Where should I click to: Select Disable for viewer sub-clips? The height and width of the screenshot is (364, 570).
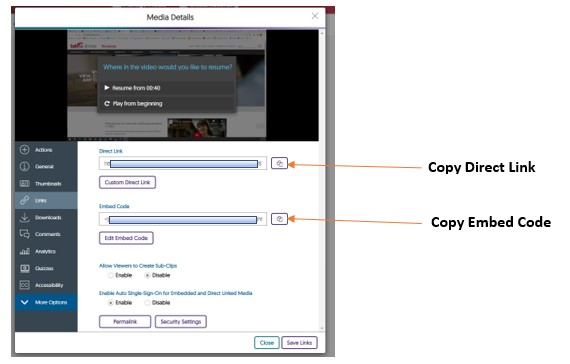click(x=147, y=275)
